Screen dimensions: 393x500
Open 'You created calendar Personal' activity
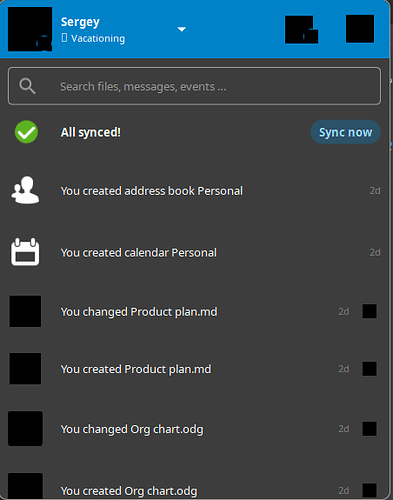194,252
